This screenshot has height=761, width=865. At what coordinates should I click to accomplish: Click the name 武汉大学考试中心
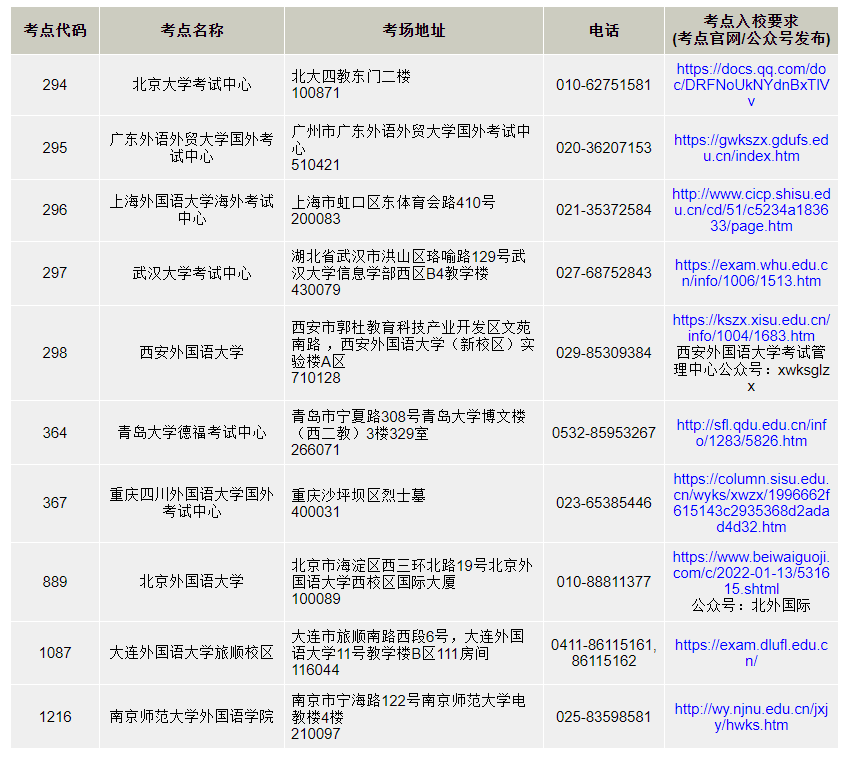[192, 273]
